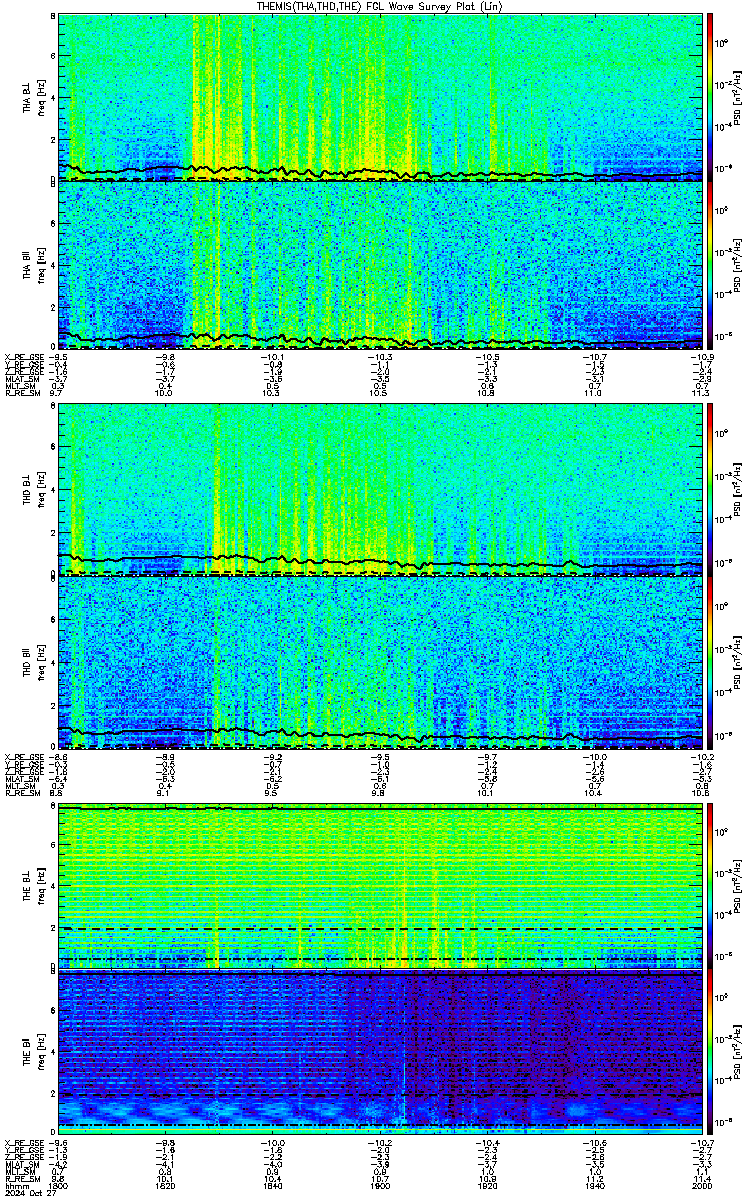This screenshot has height=1200, width=750.
Task: Select the THE B-perpendicular spectrogram panel
Action: click(x=381, y=886)
